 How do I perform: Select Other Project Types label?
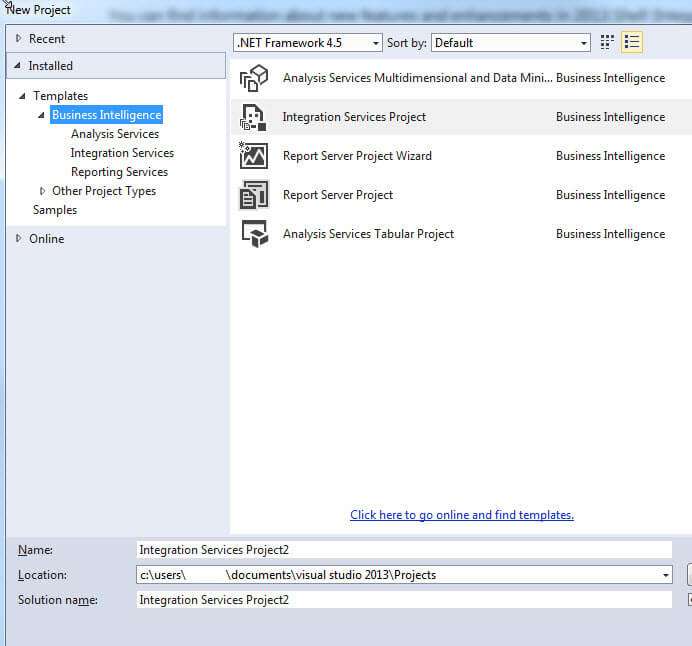click(x=104, y=191)
